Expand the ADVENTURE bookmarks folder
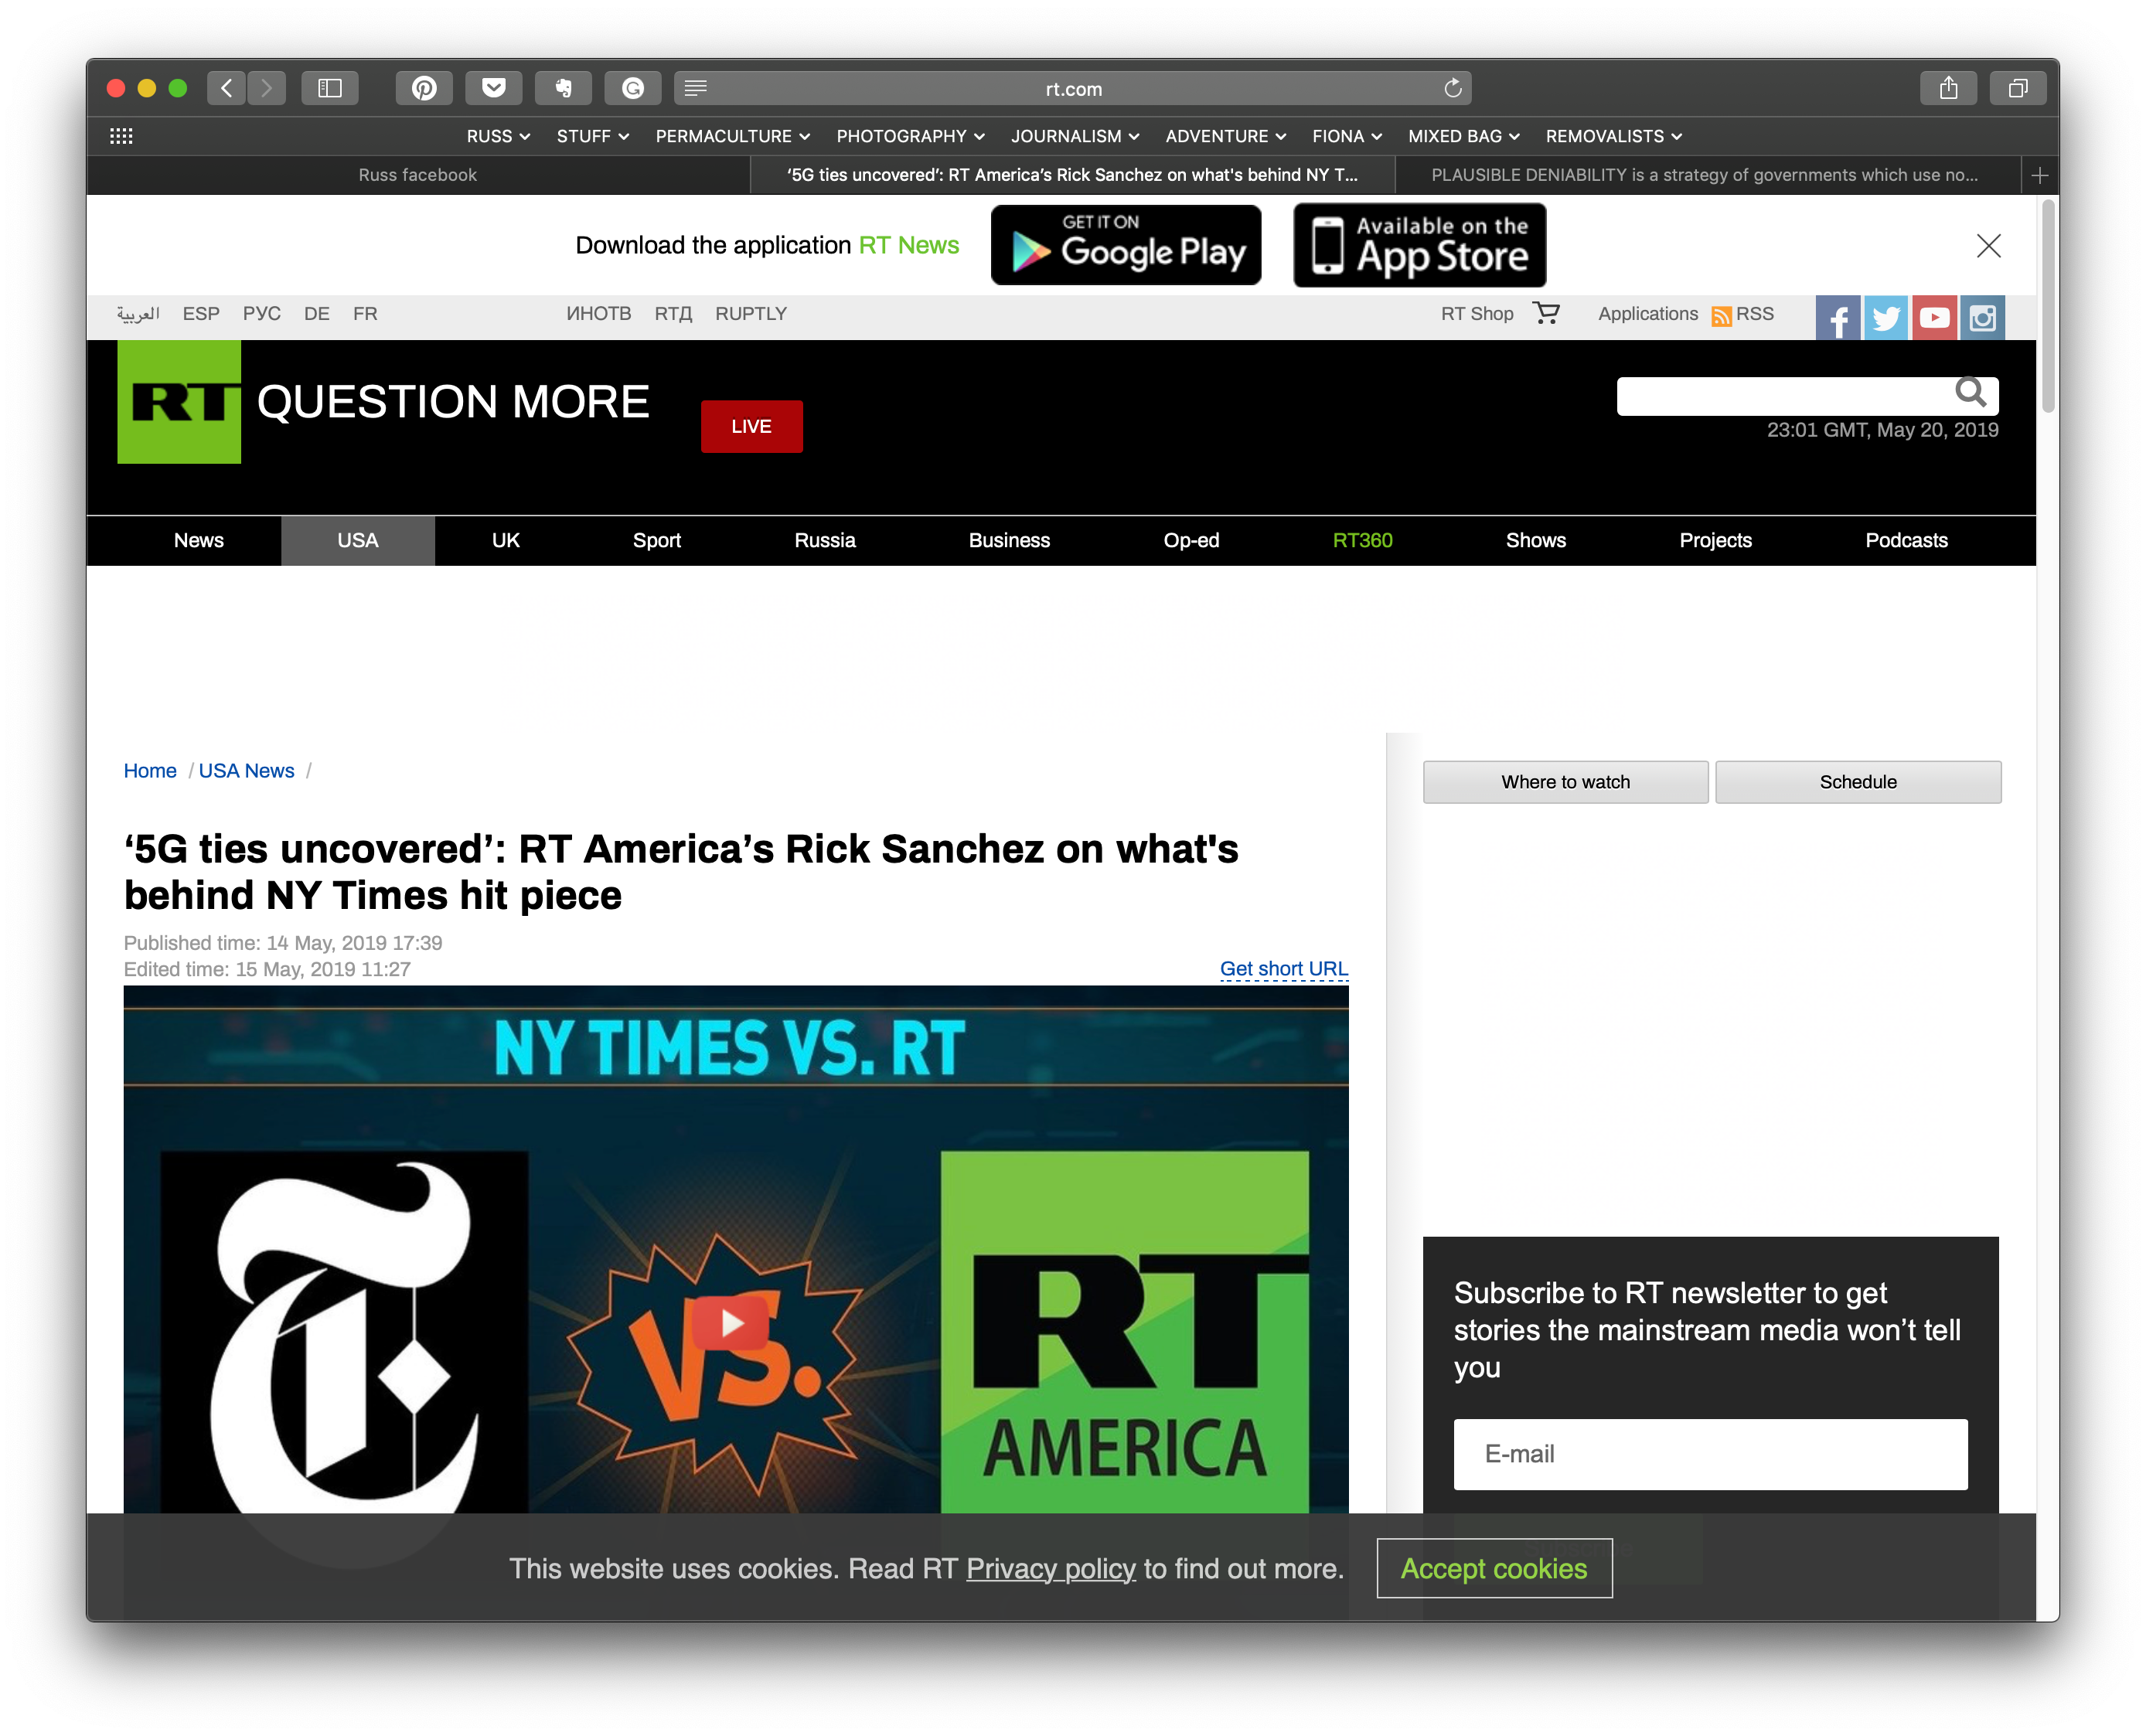The height and width of the screenshot is (1736, 2146). coord(1225,136)
